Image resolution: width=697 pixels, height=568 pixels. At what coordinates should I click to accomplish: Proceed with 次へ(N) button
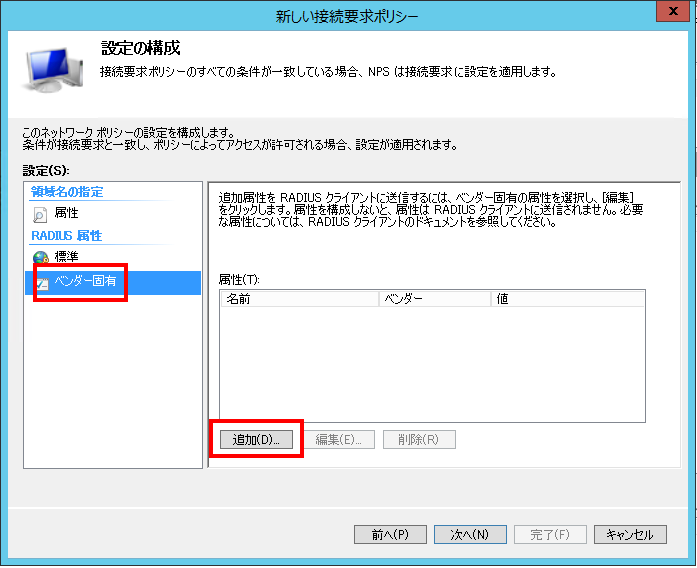[470, 534]
